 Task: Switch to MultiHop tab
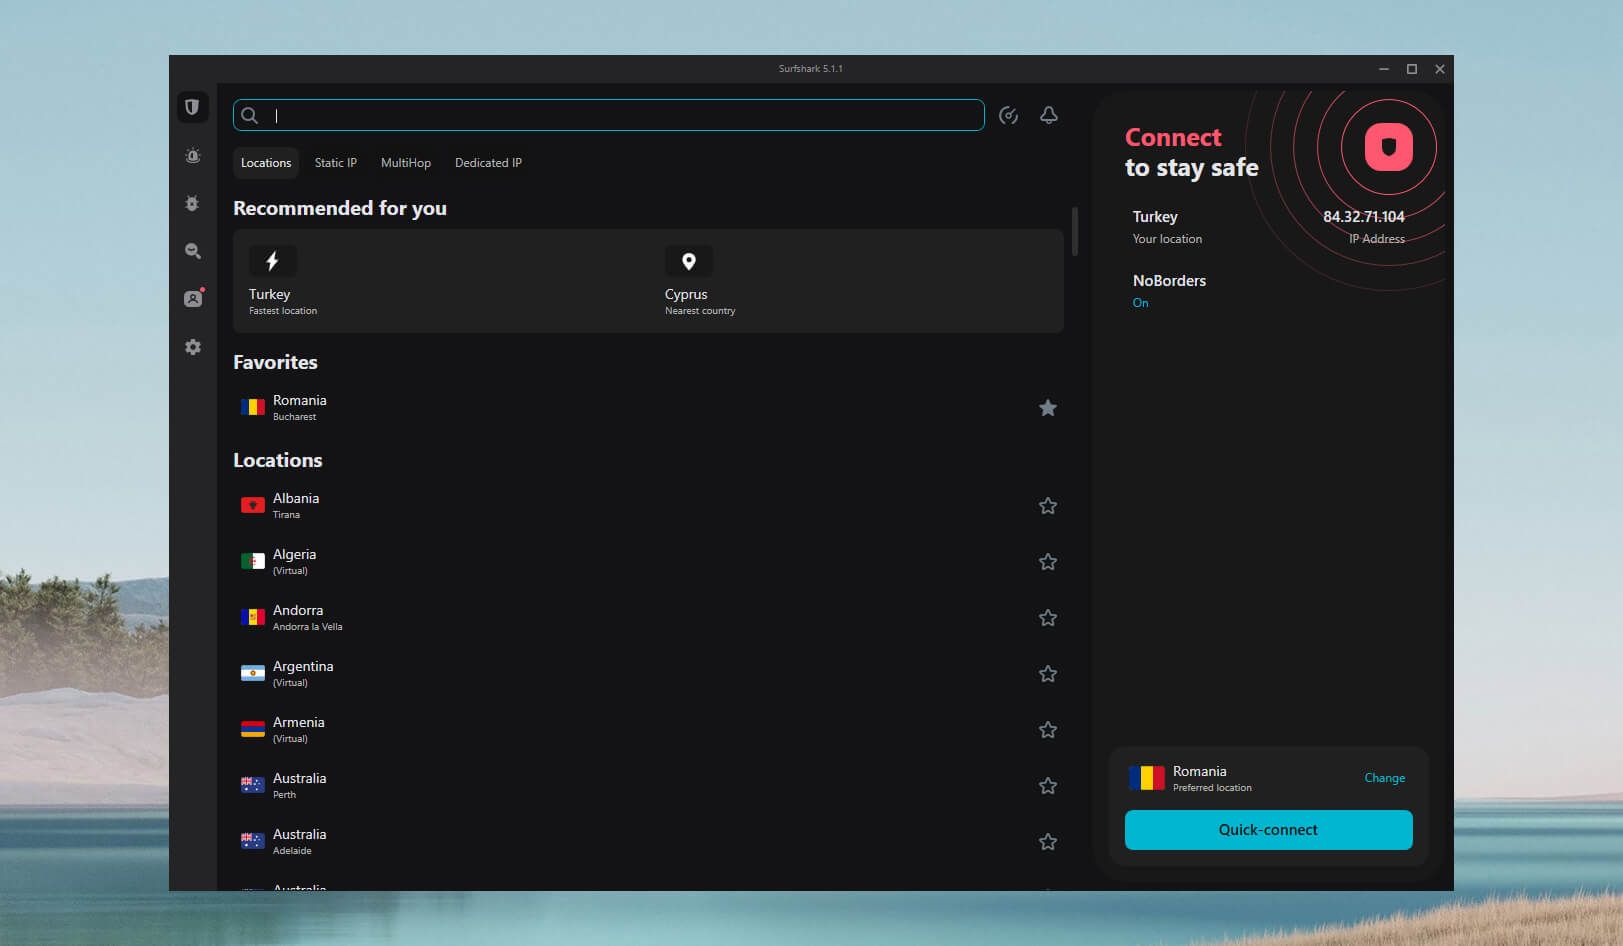406,163
